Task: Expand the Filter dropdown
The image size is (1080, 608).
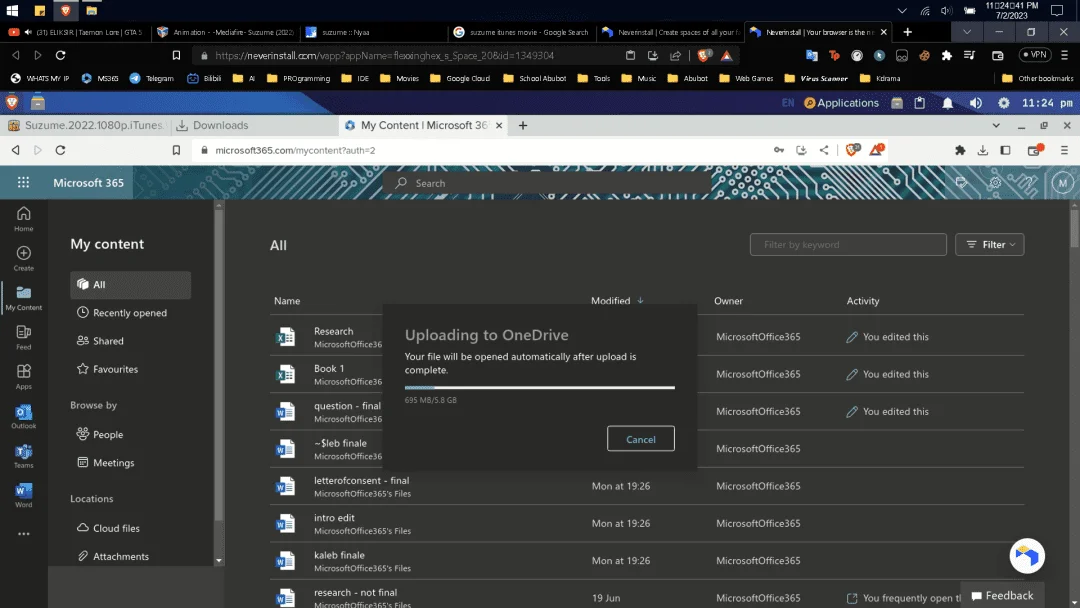Action: [989, 244]
